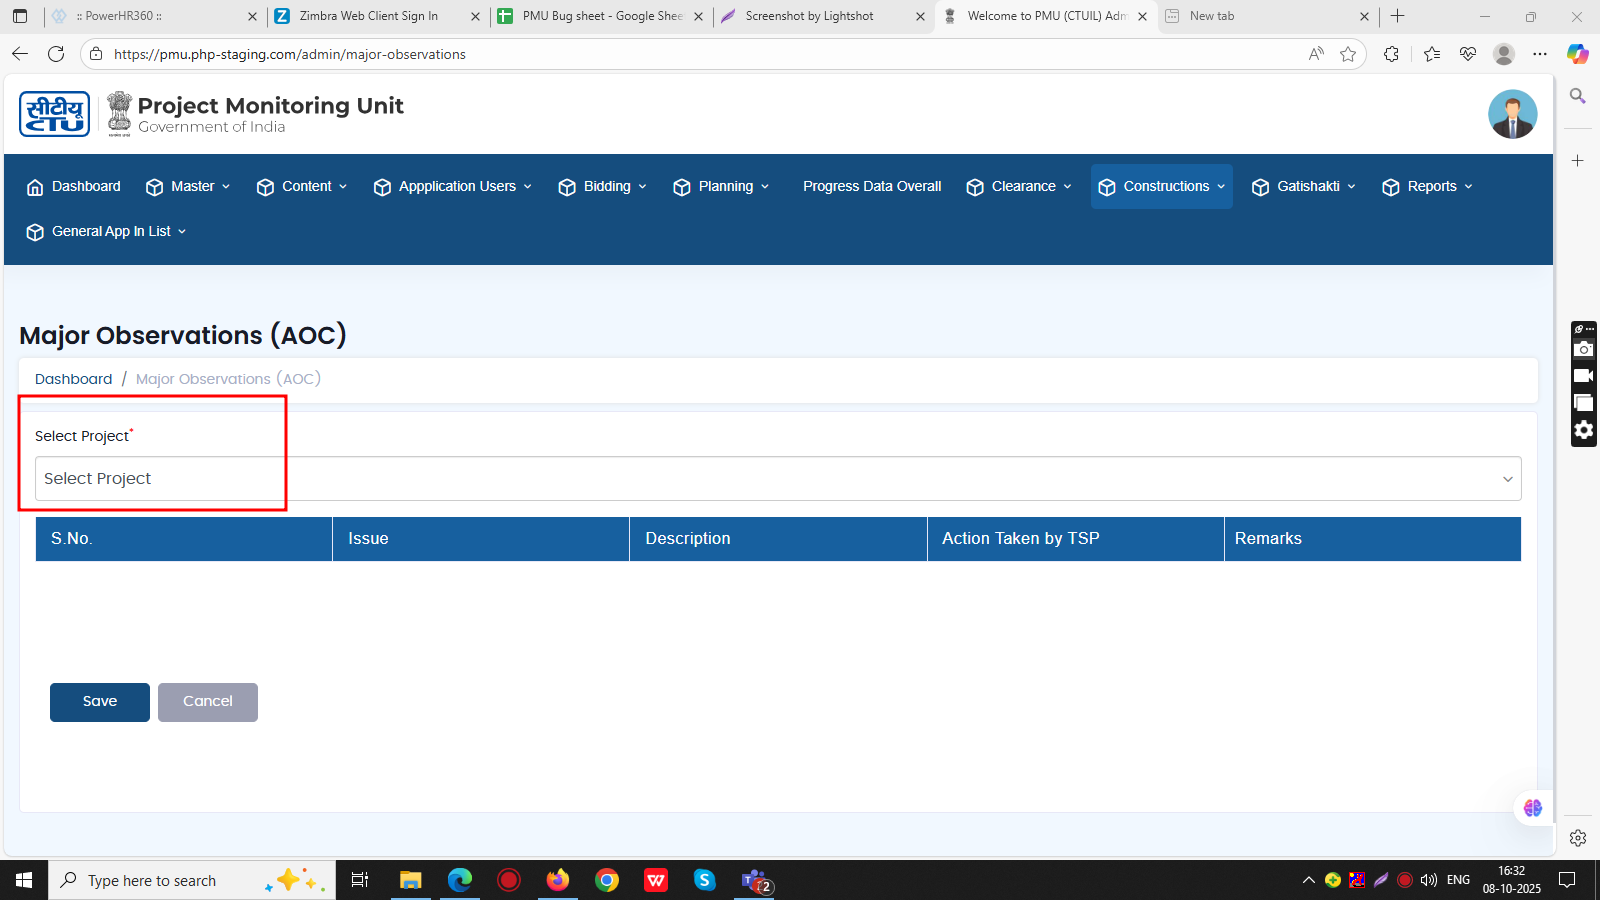Click the browser address bar URL

coord(290,54)
